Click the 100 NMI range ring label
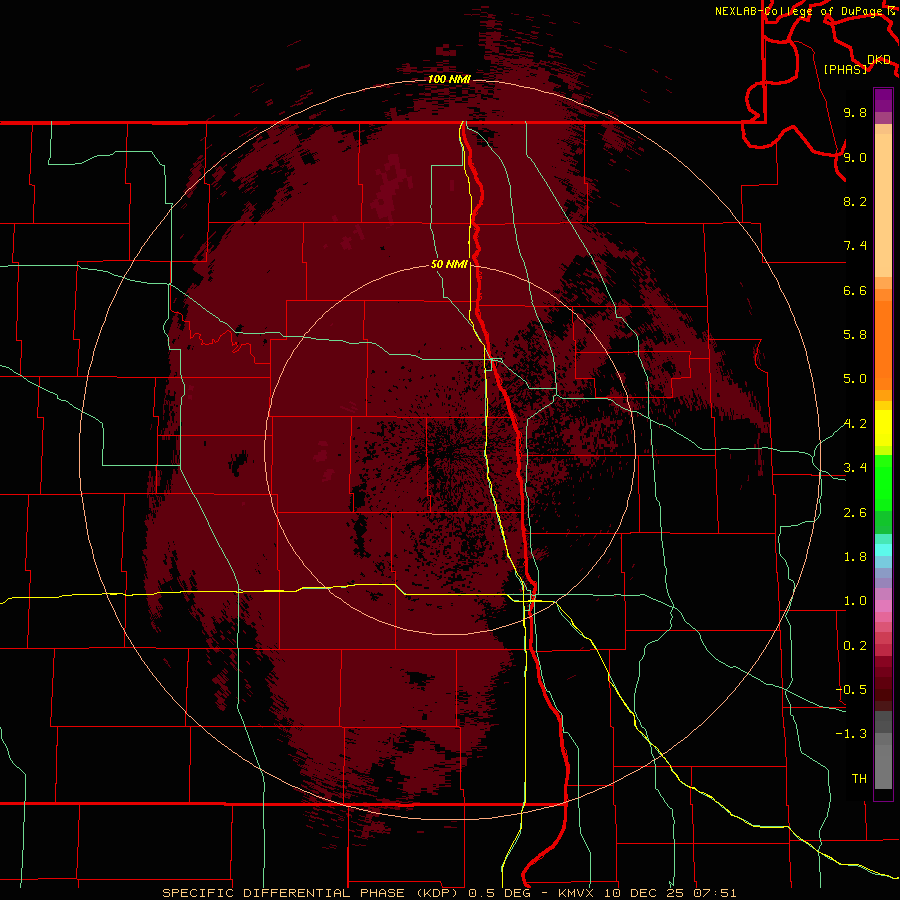The height and width of the screenshot is (900, 900). 449,79
